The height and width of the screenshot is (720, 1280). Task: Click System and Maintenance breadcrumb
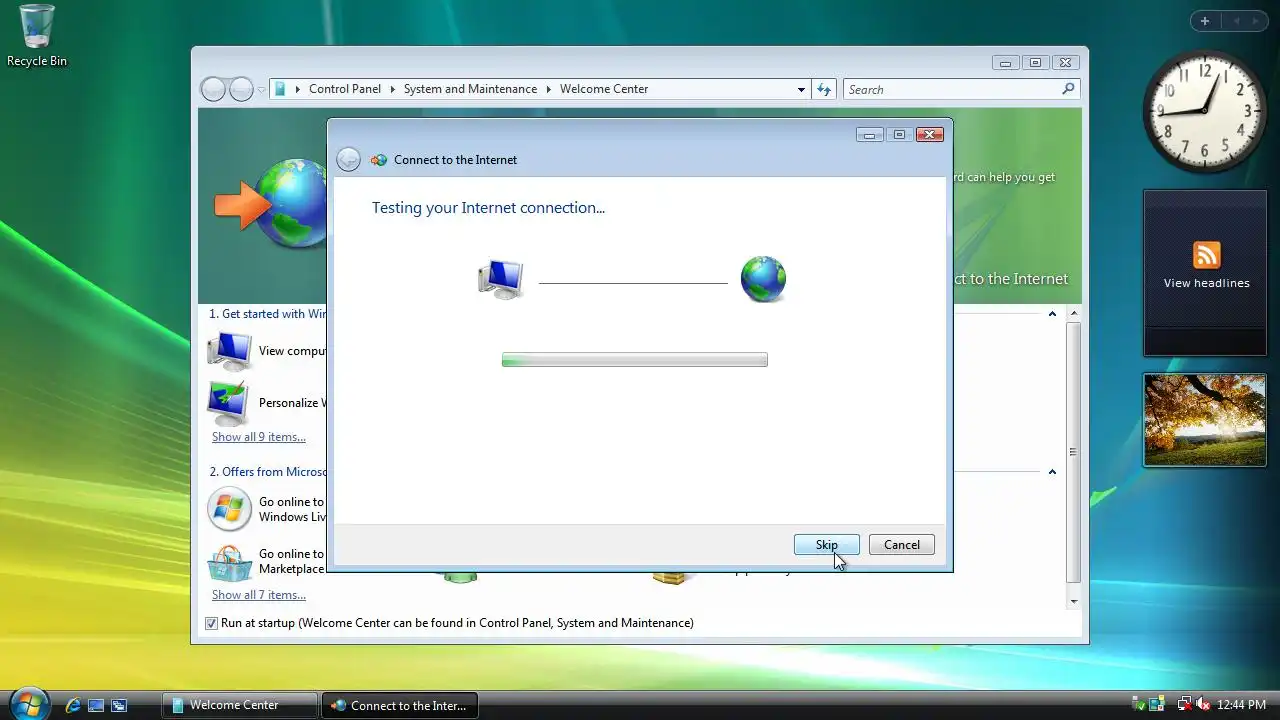pos(470,89)
